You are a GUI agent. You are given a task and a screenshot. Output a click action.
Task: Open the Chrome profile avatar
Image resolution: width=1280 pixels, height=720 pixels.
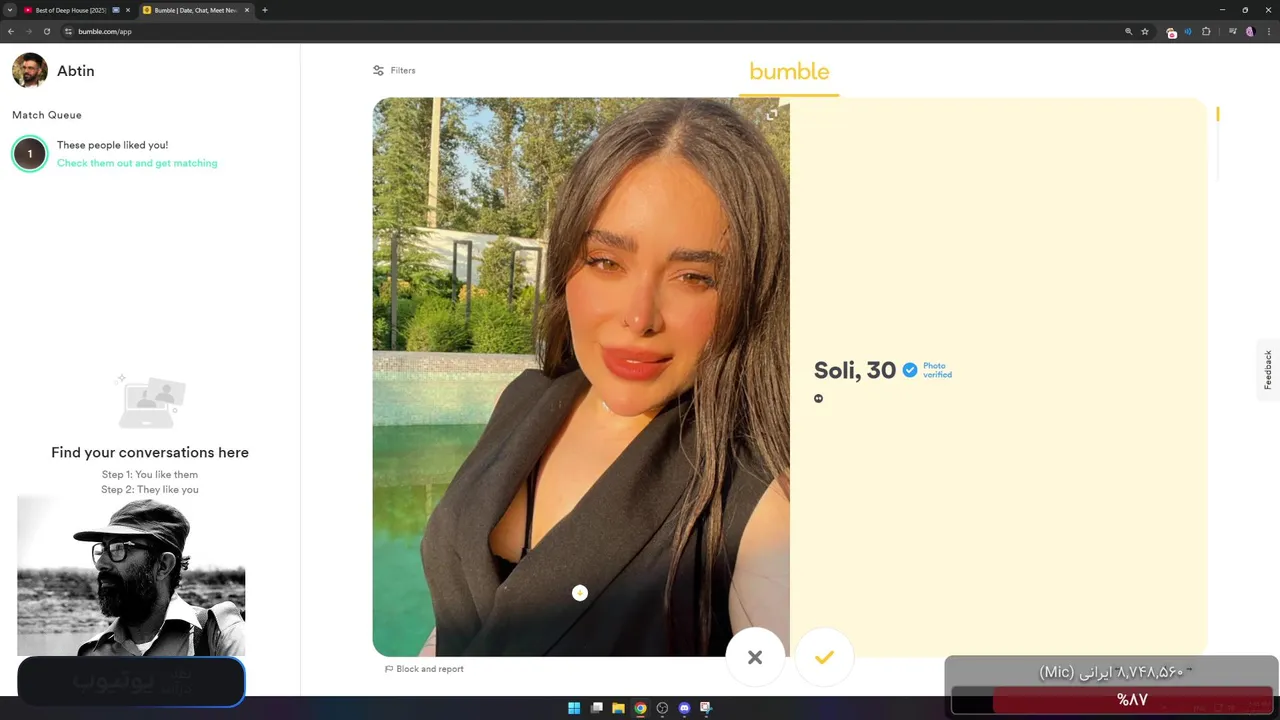[1250, 31]
